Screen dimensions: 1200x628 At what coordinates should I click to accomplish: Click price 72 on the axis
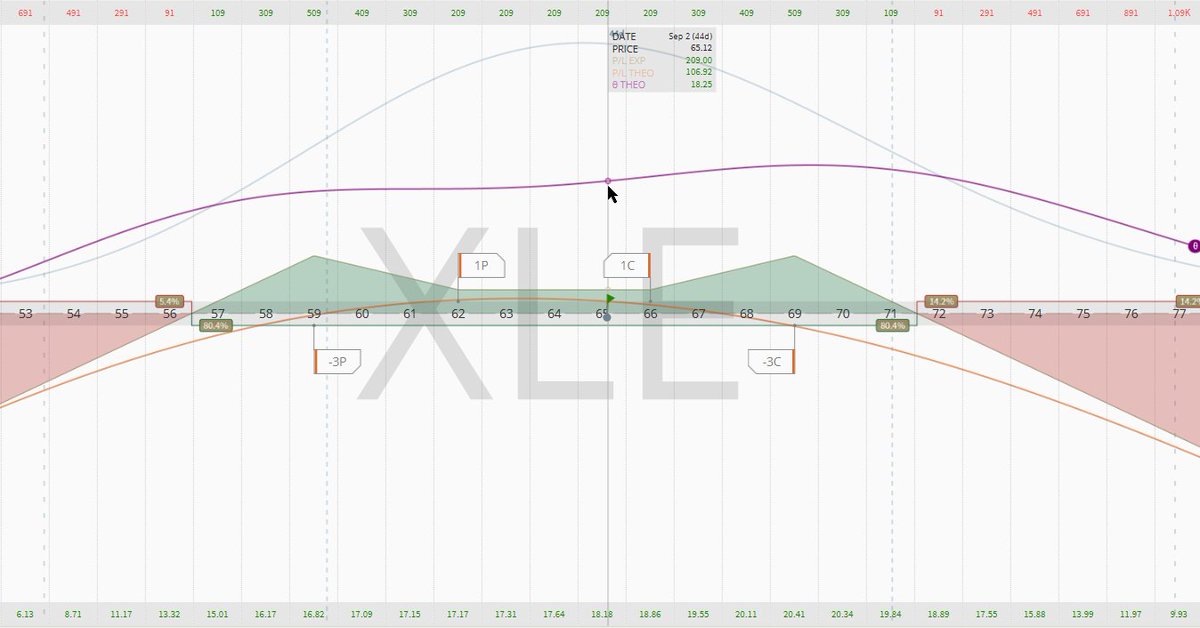tap(939, 314)
